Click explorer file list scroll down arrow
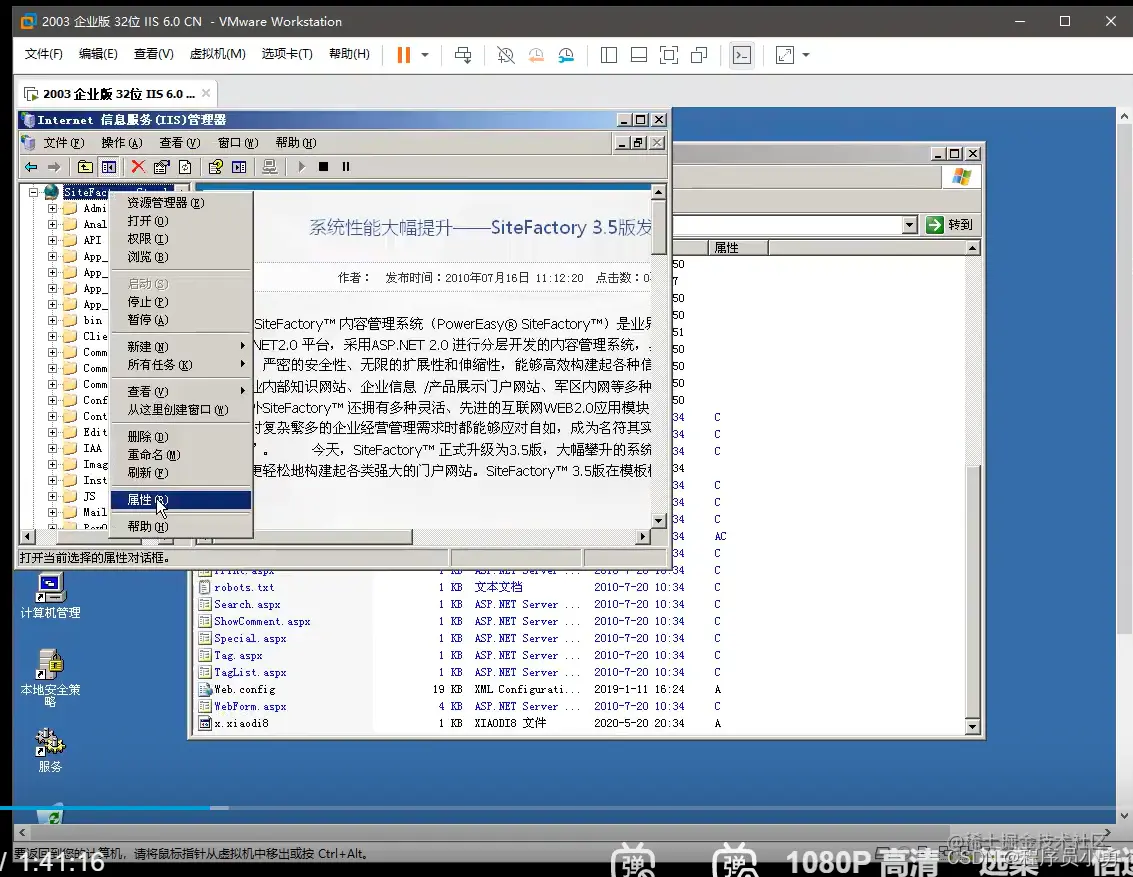1133x877 pixels. tap(973, 727)
